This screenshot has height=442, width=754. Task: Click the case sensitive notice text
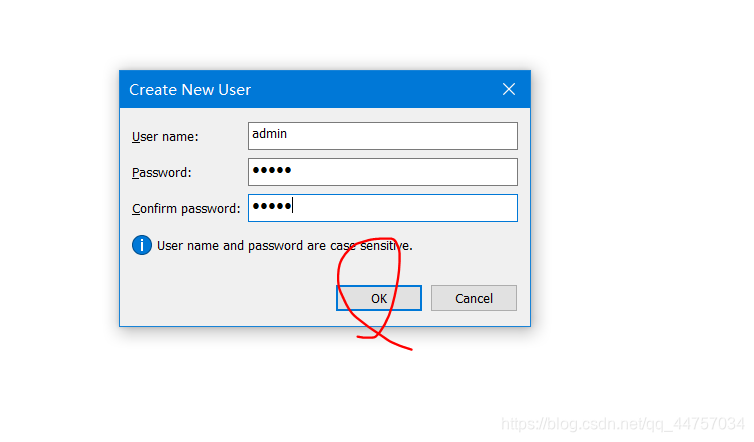(284, 245)
